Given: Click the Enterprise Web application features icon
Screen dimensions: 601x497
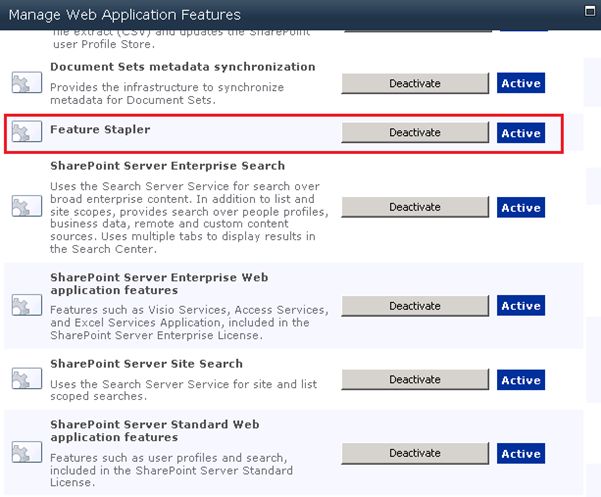Looking at the screenshot, I should tap(24, 306).
